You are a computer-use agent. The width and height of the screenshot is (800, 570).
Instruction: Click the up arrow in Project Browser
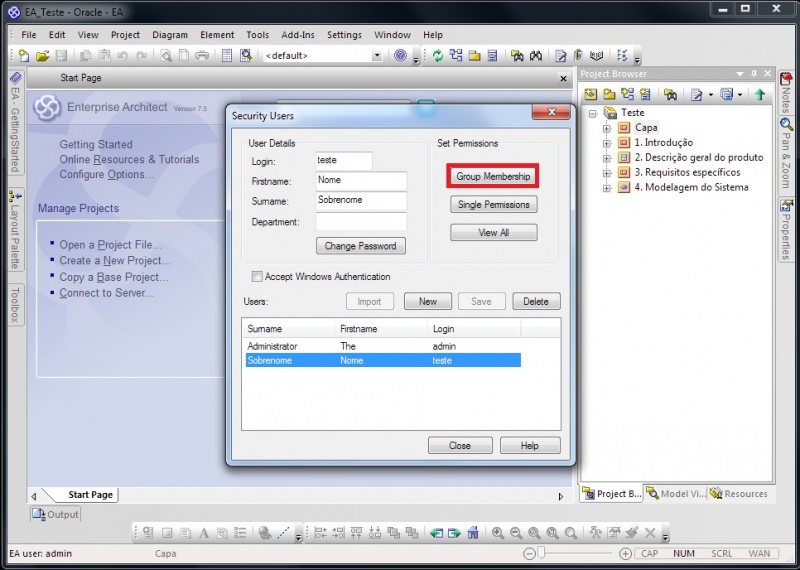coord(760,94)
